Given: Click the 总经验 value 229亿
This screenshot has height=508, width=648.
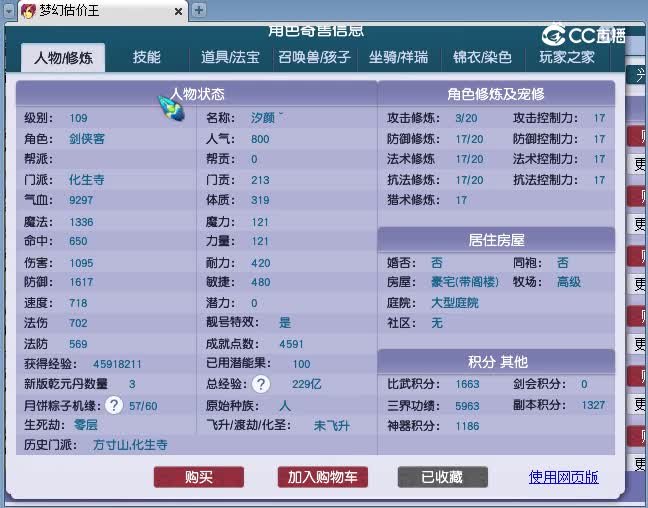Looking at the screenshot, I should (x=306, y=384).
